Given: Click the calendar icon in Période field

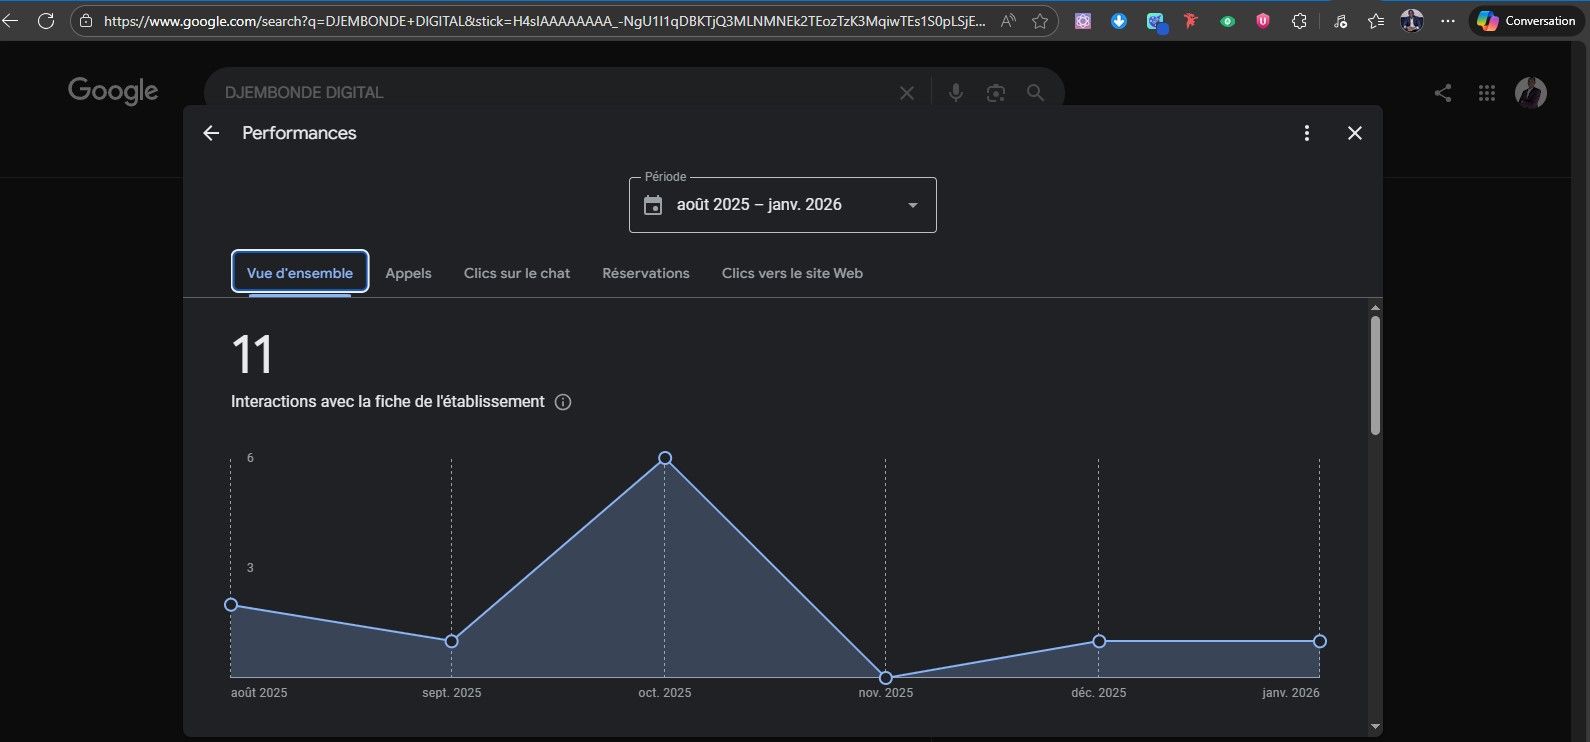Looking at the screenshot, I should pos(653,205).
